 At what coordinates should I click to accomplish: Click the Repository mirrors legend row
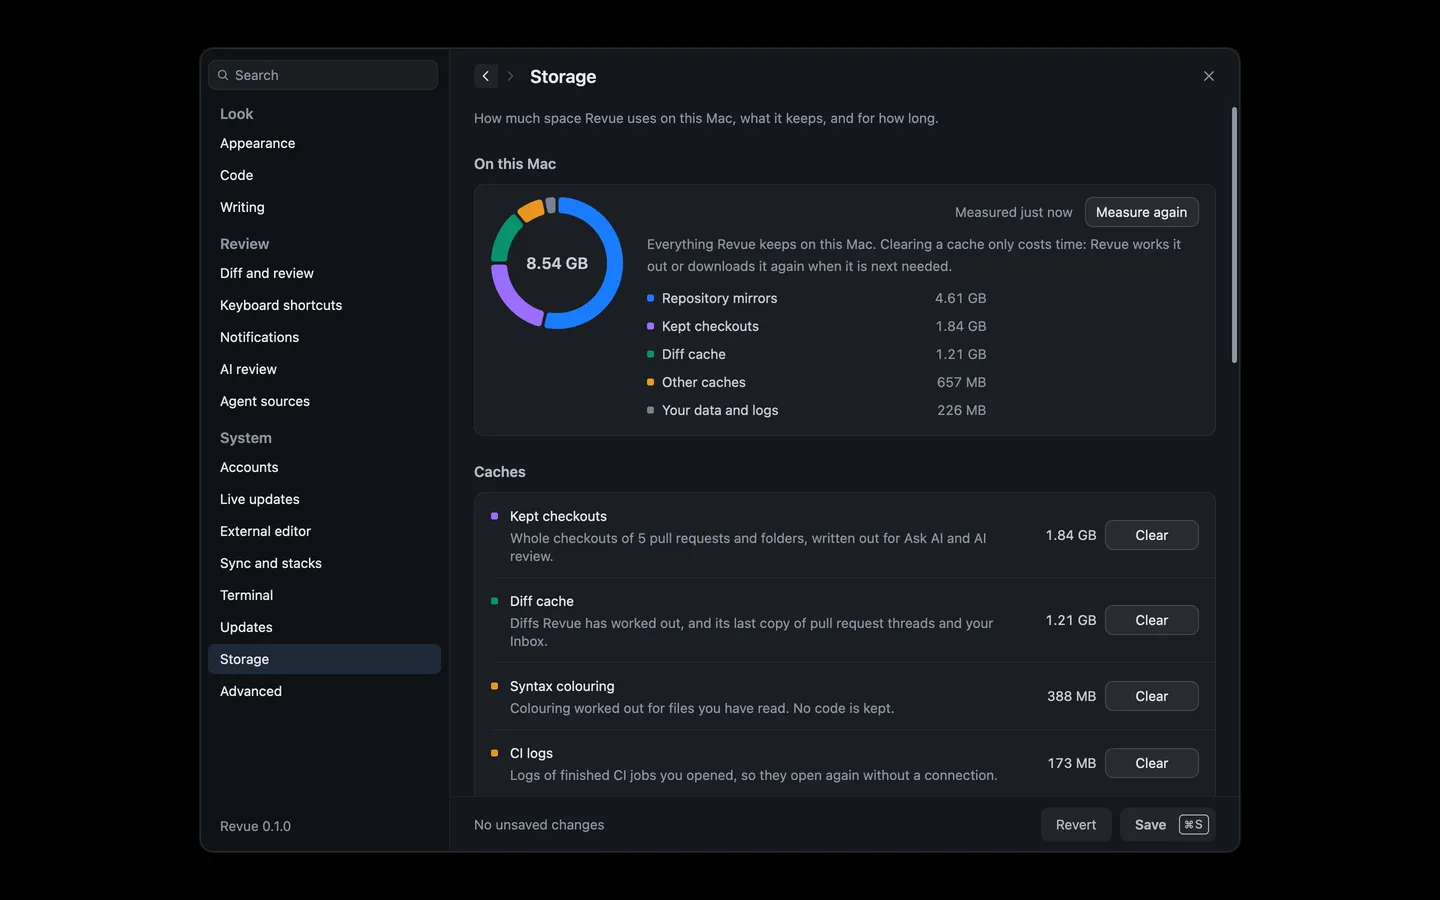pos(816,298)
